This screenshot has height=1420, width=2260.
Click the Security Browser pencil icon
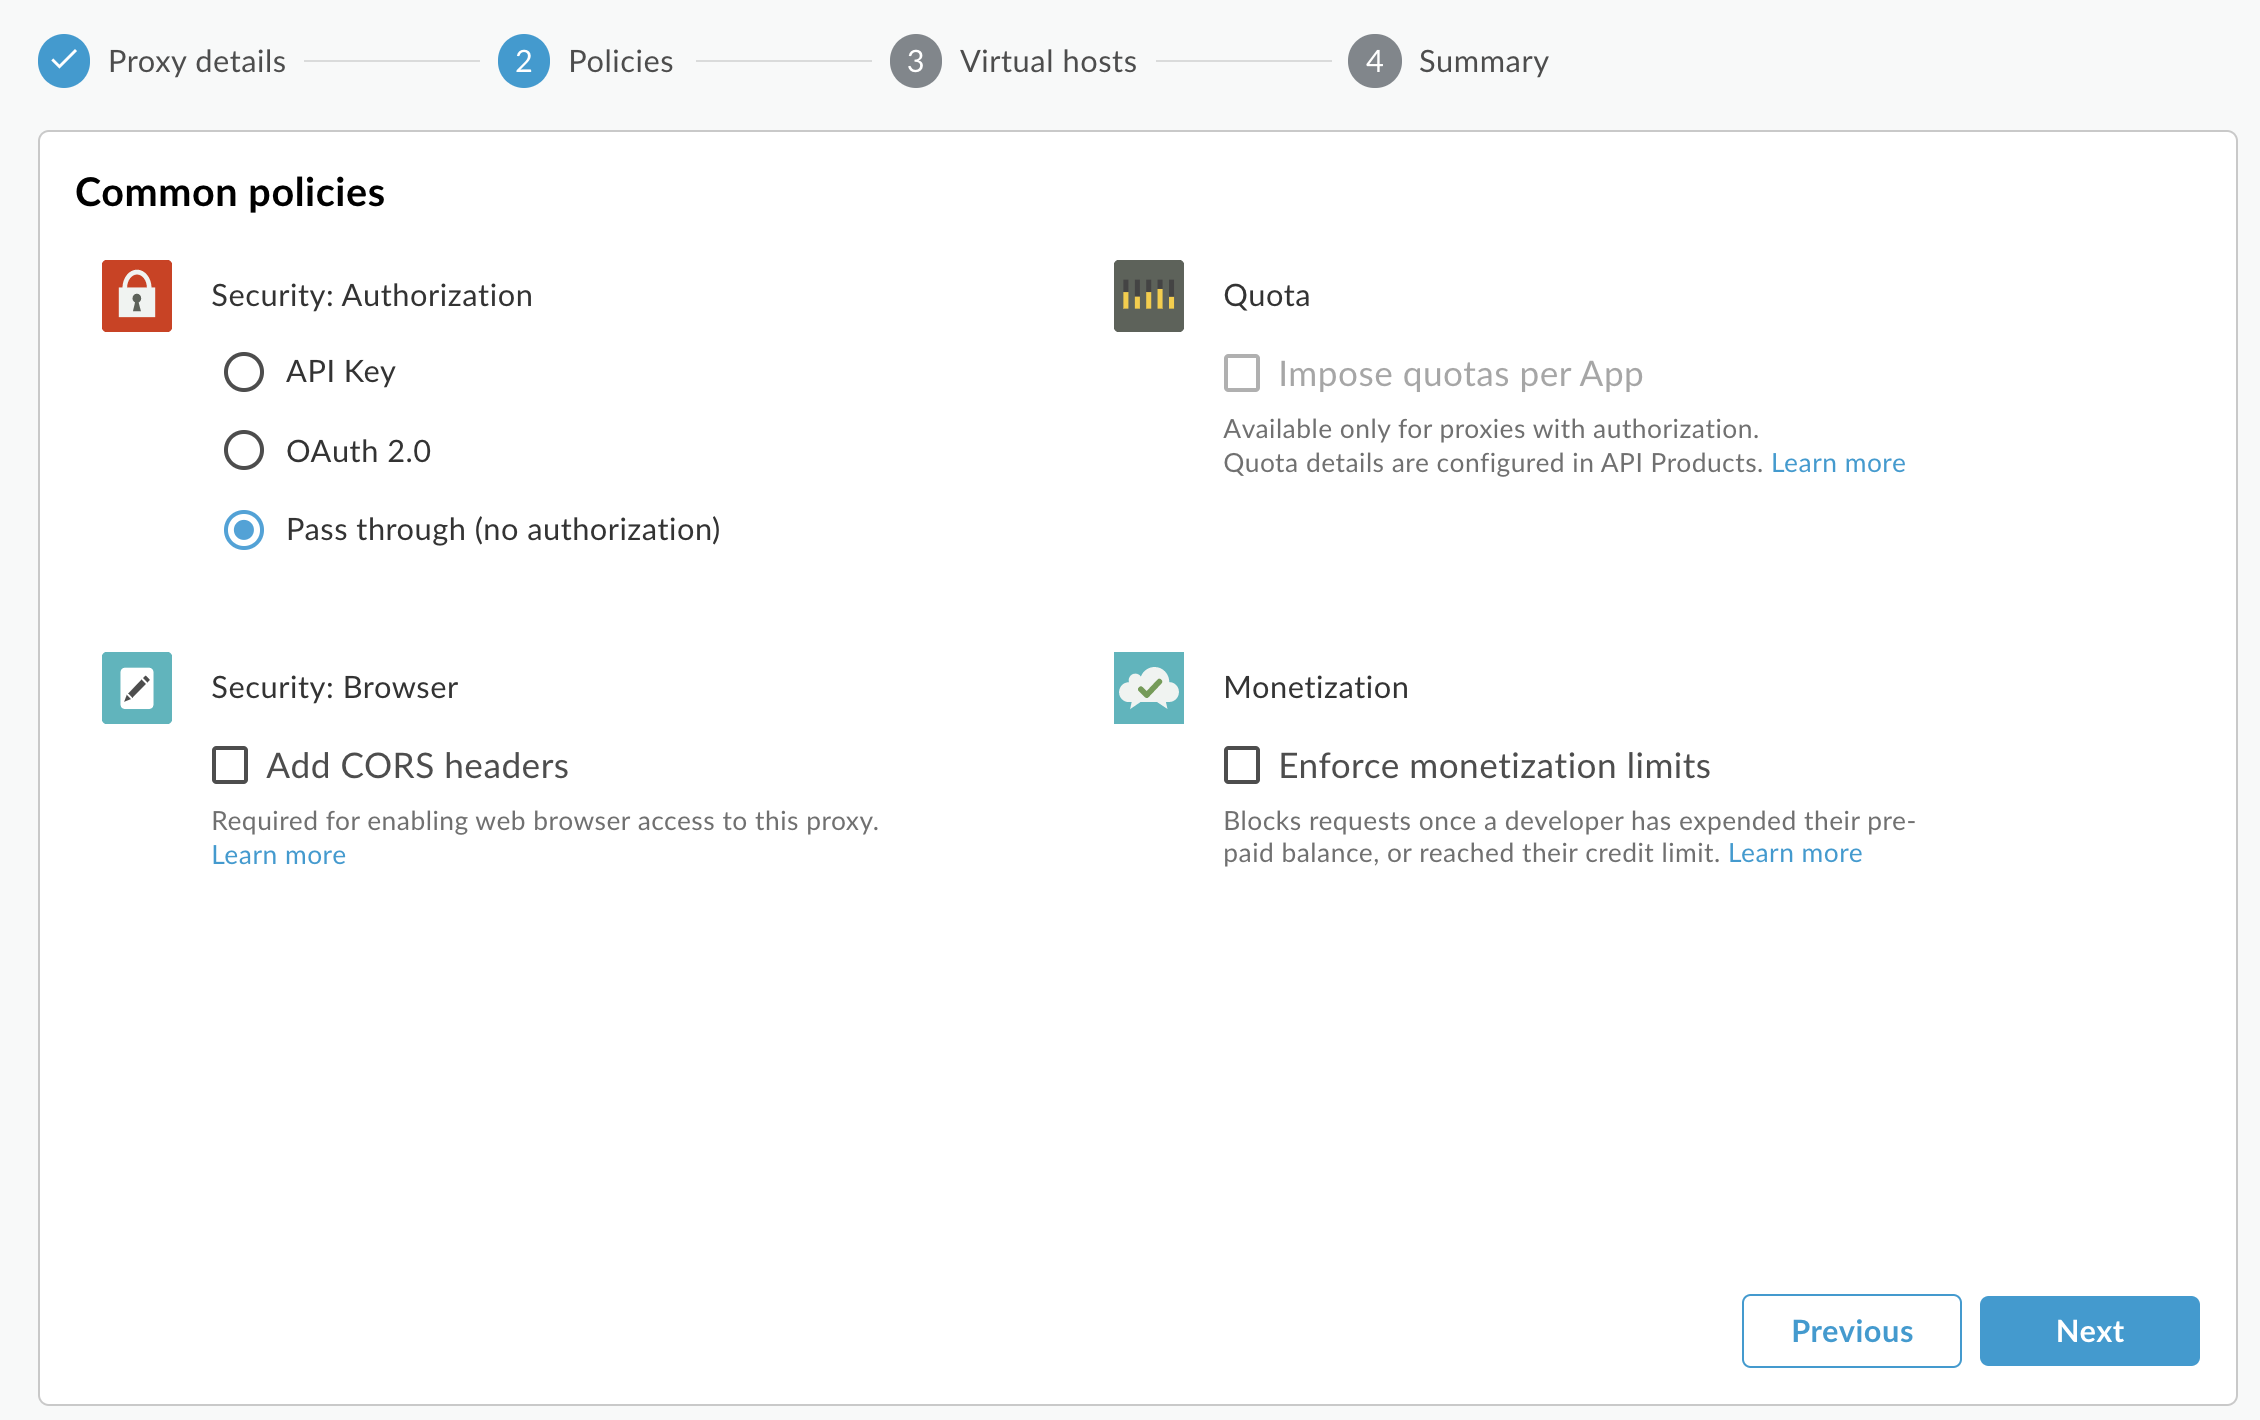coord(137,688)
